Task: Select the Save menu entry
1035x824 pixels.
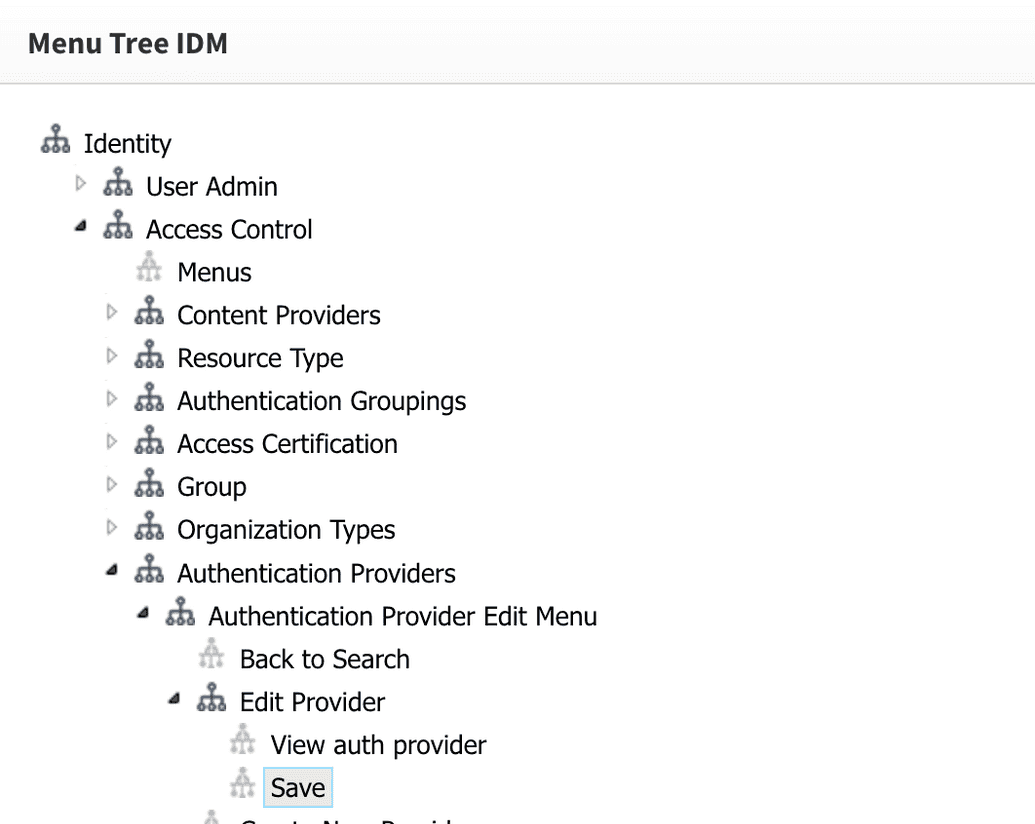Action: click(x=297, y=787)
